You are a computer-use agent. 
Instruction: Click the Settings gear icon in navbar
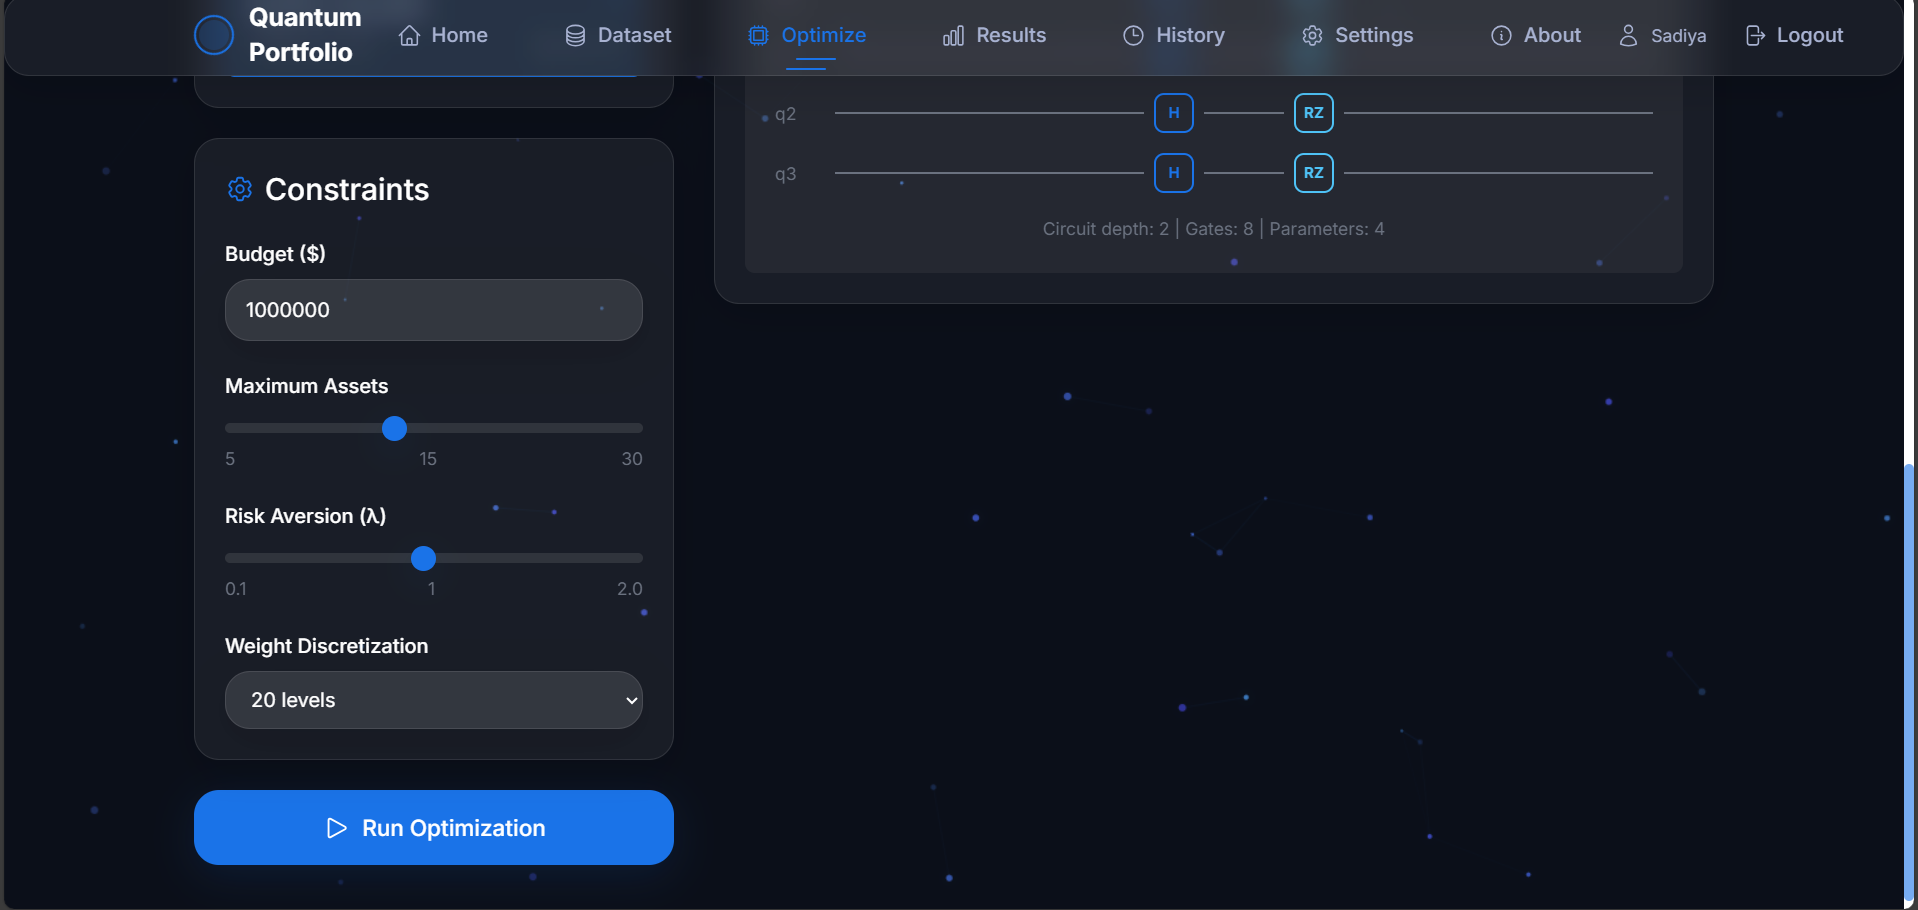1312,36
